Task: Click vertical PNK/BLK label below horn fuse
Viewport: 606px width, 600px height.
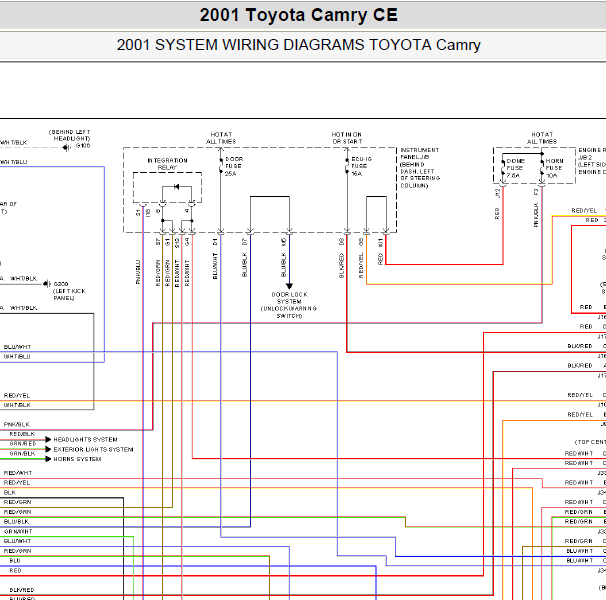Action: [x=536, y=215]
